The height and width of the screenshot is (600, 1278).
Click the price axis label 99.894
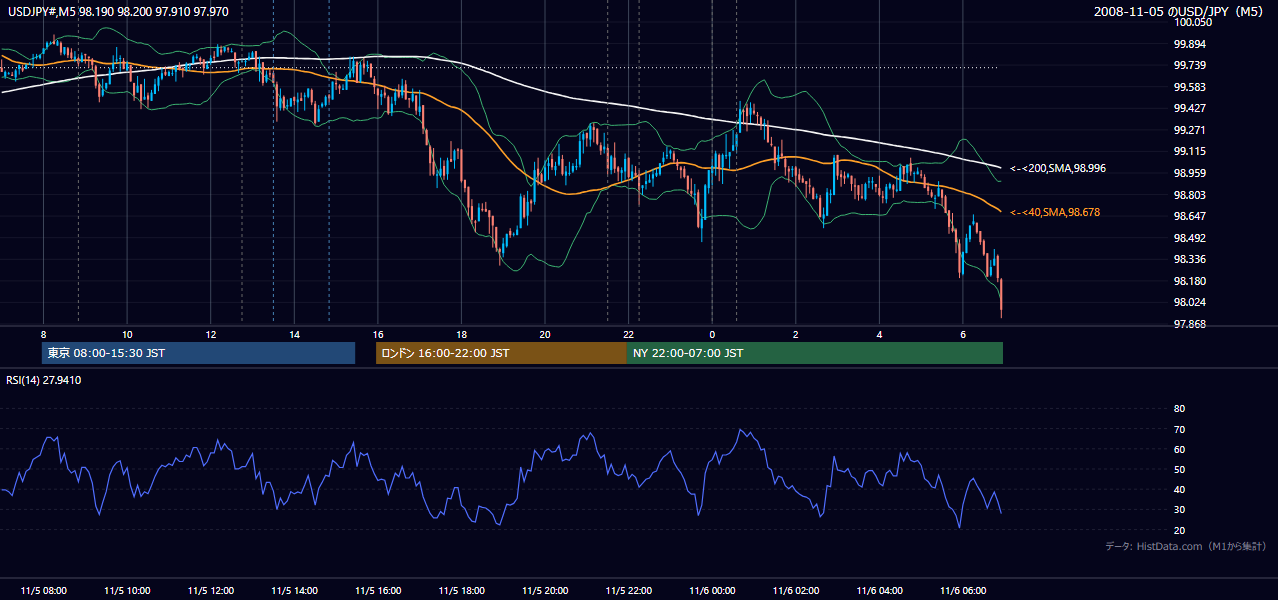(x=1190, y=44)
